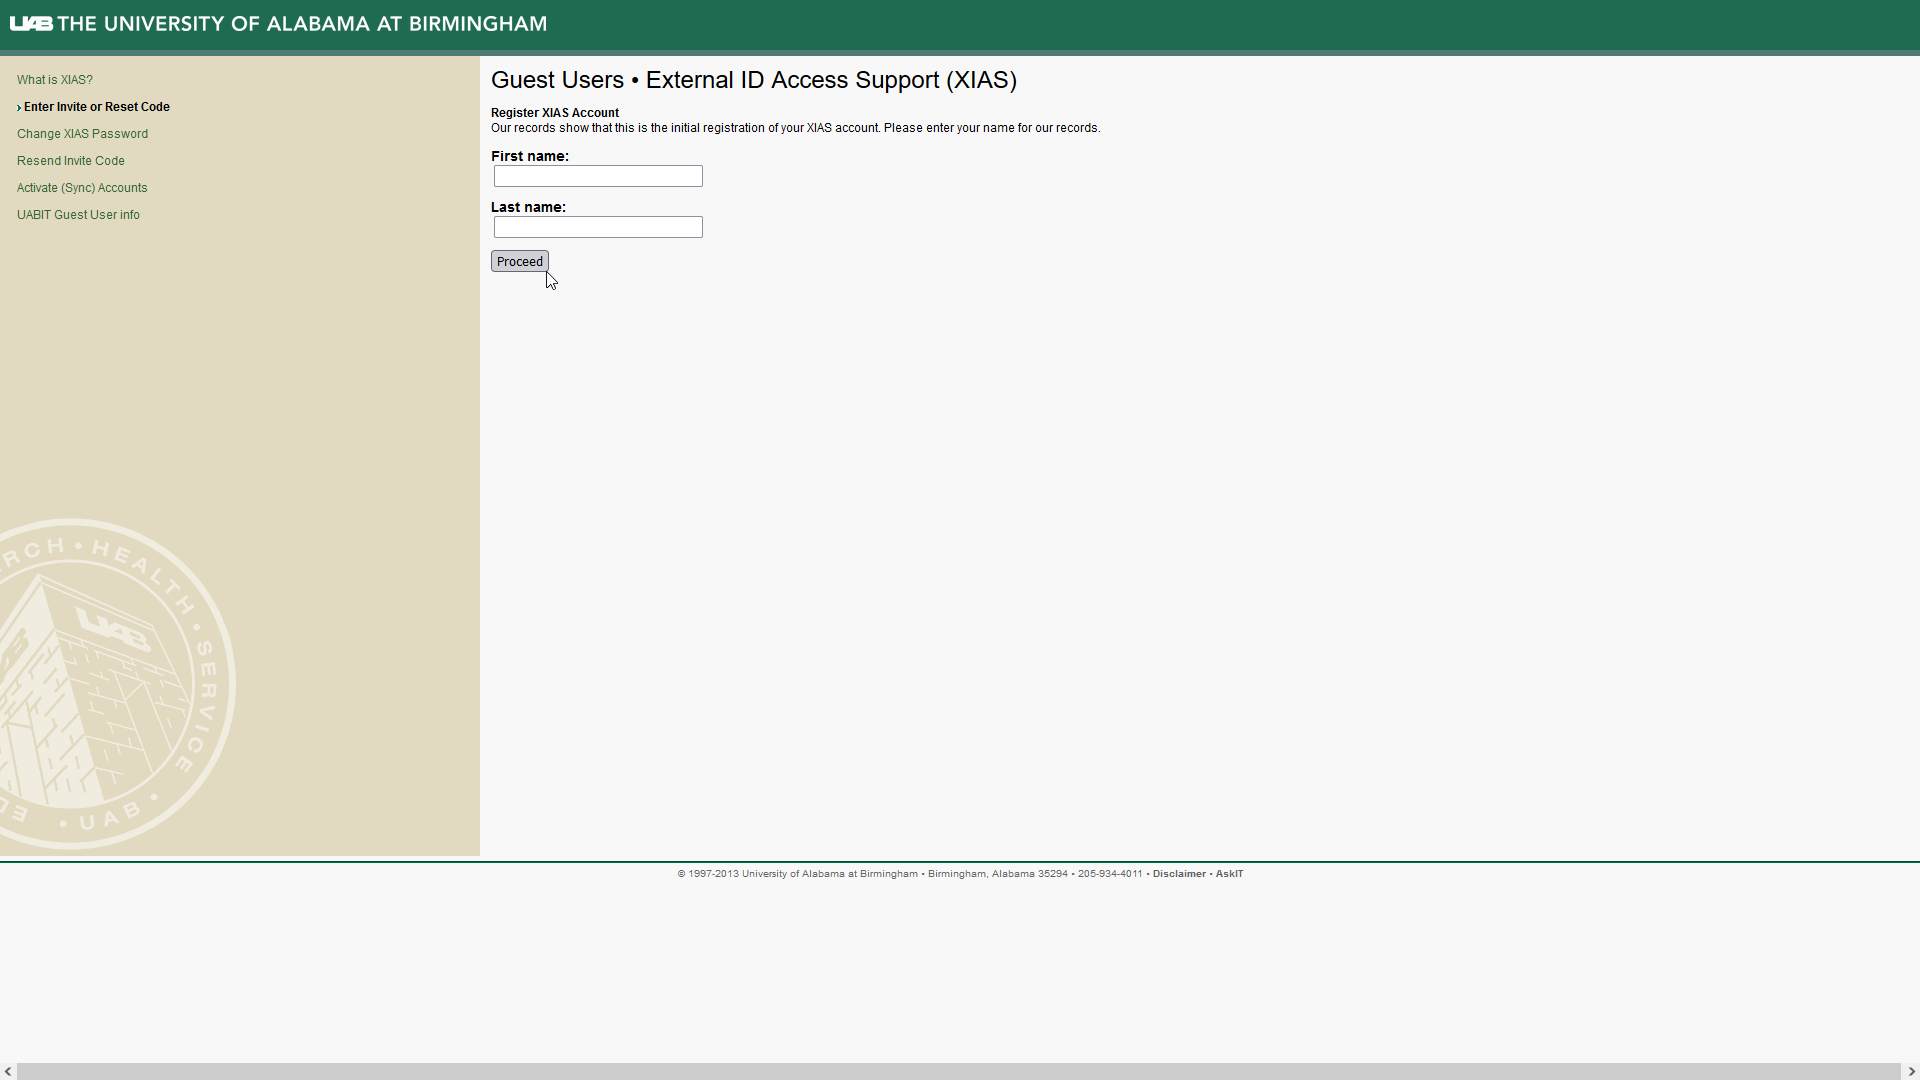Click the copyright text in footer

[797, 874]
